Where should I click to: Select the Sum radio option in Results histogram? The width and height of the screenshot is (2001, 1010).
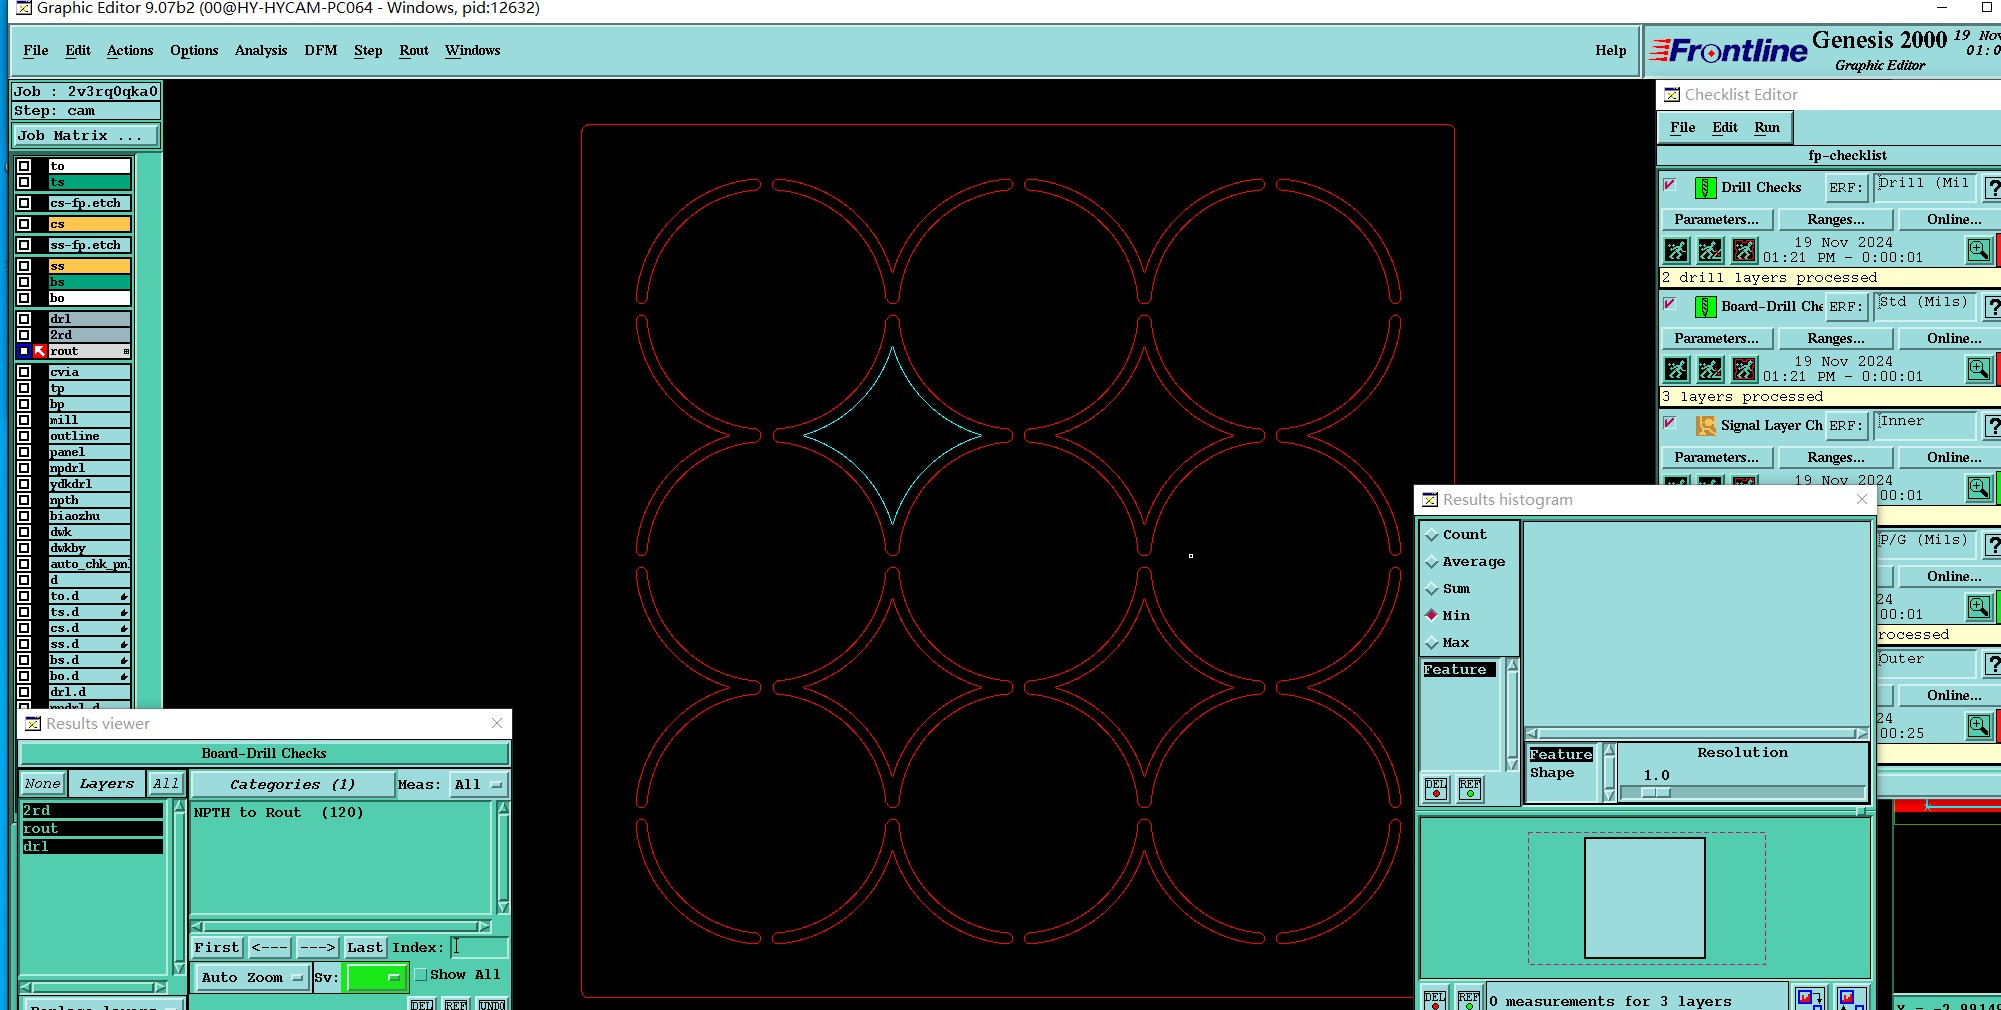point(1432,589)
